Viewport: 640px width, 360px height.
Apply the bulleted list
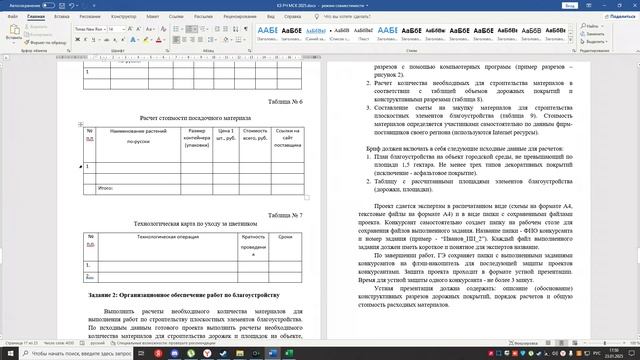click(x=176, y=29)
